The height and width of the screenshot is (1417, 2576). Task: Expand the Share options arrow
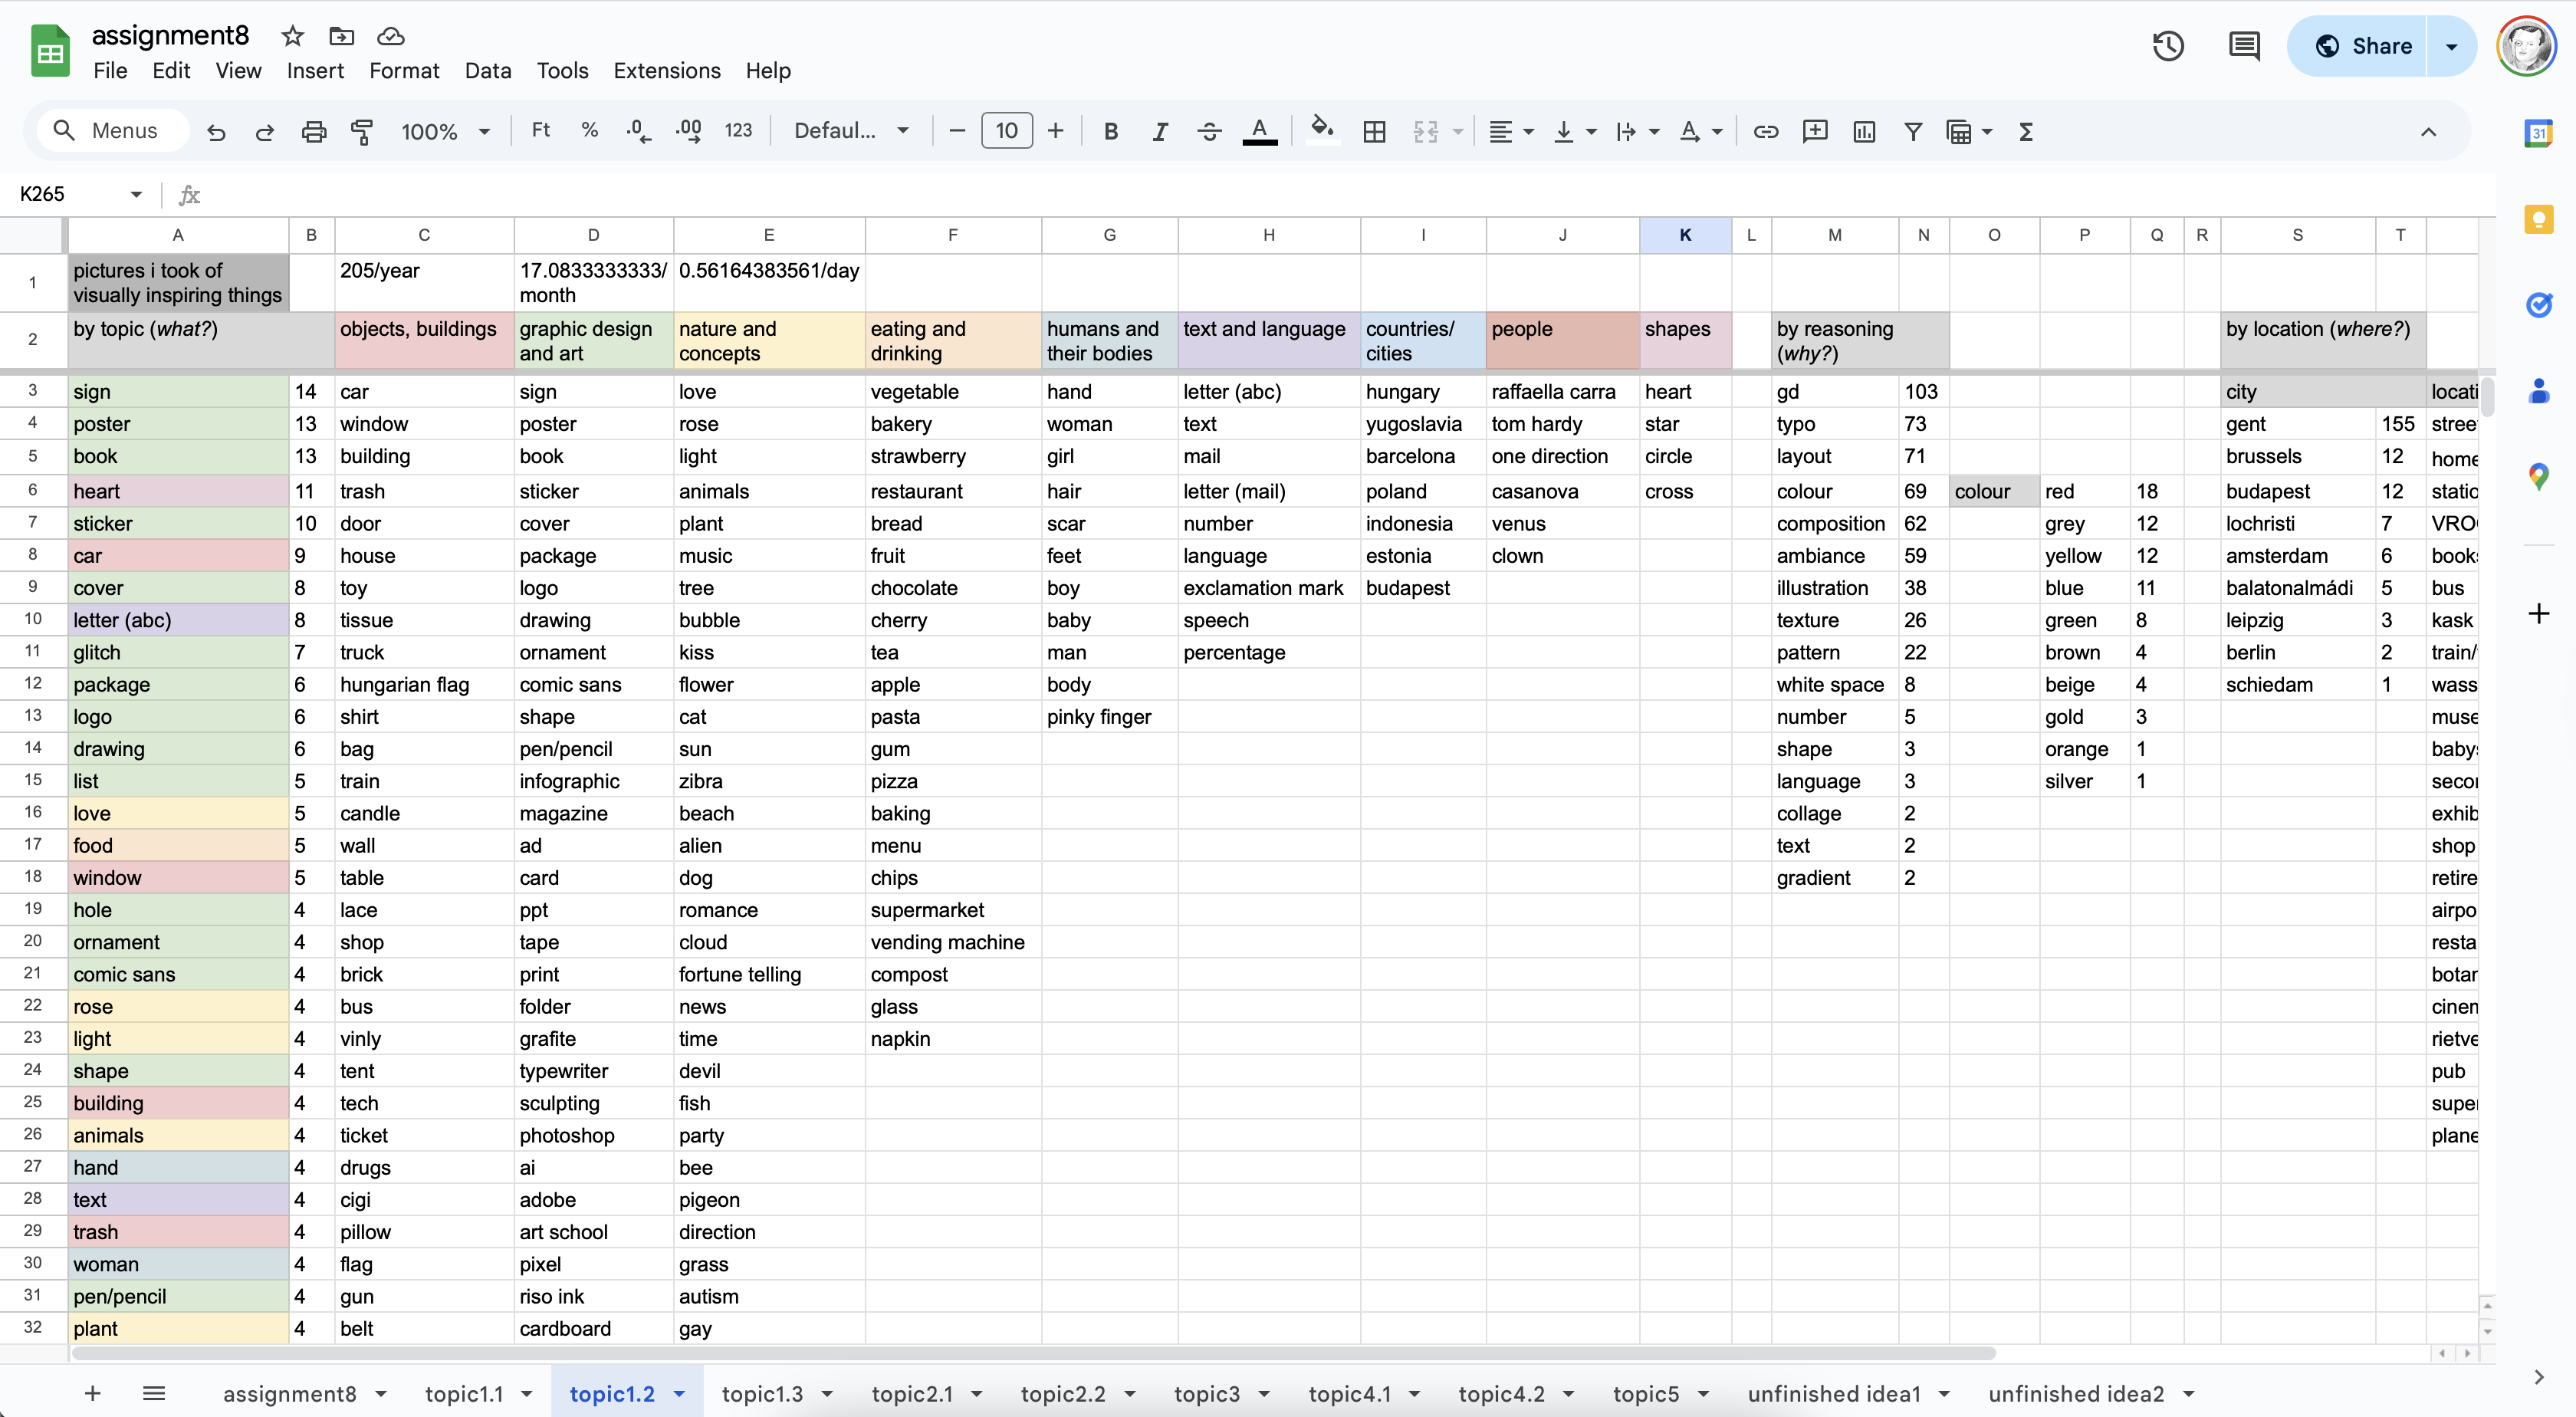tap(2451, 46)
